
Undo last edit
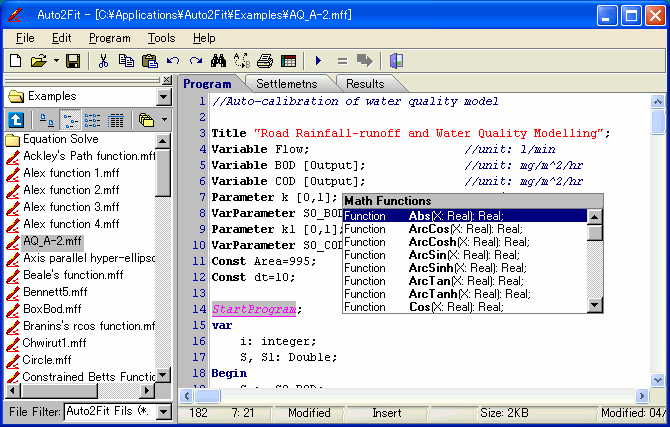pyautogui.click(x=173, y=61)
